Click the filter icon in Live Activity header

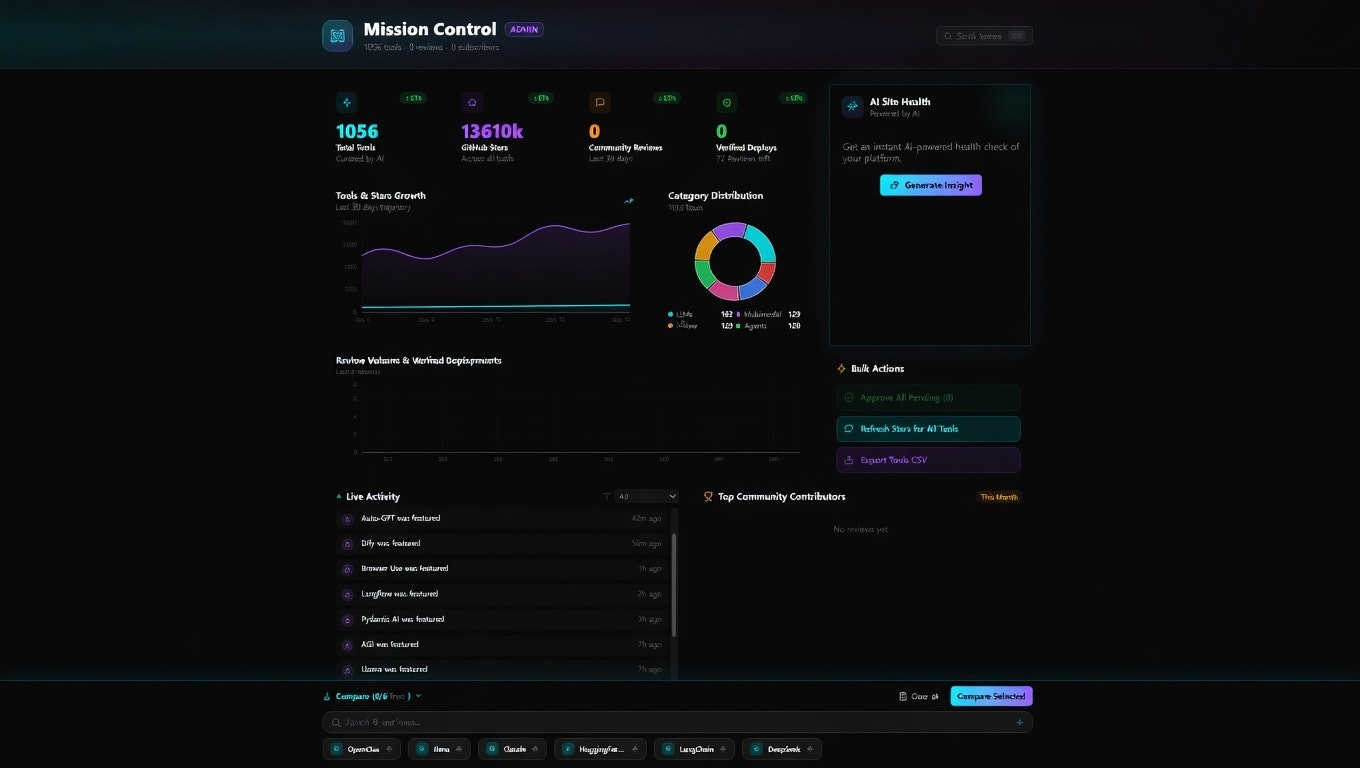(x=606, y=496)
